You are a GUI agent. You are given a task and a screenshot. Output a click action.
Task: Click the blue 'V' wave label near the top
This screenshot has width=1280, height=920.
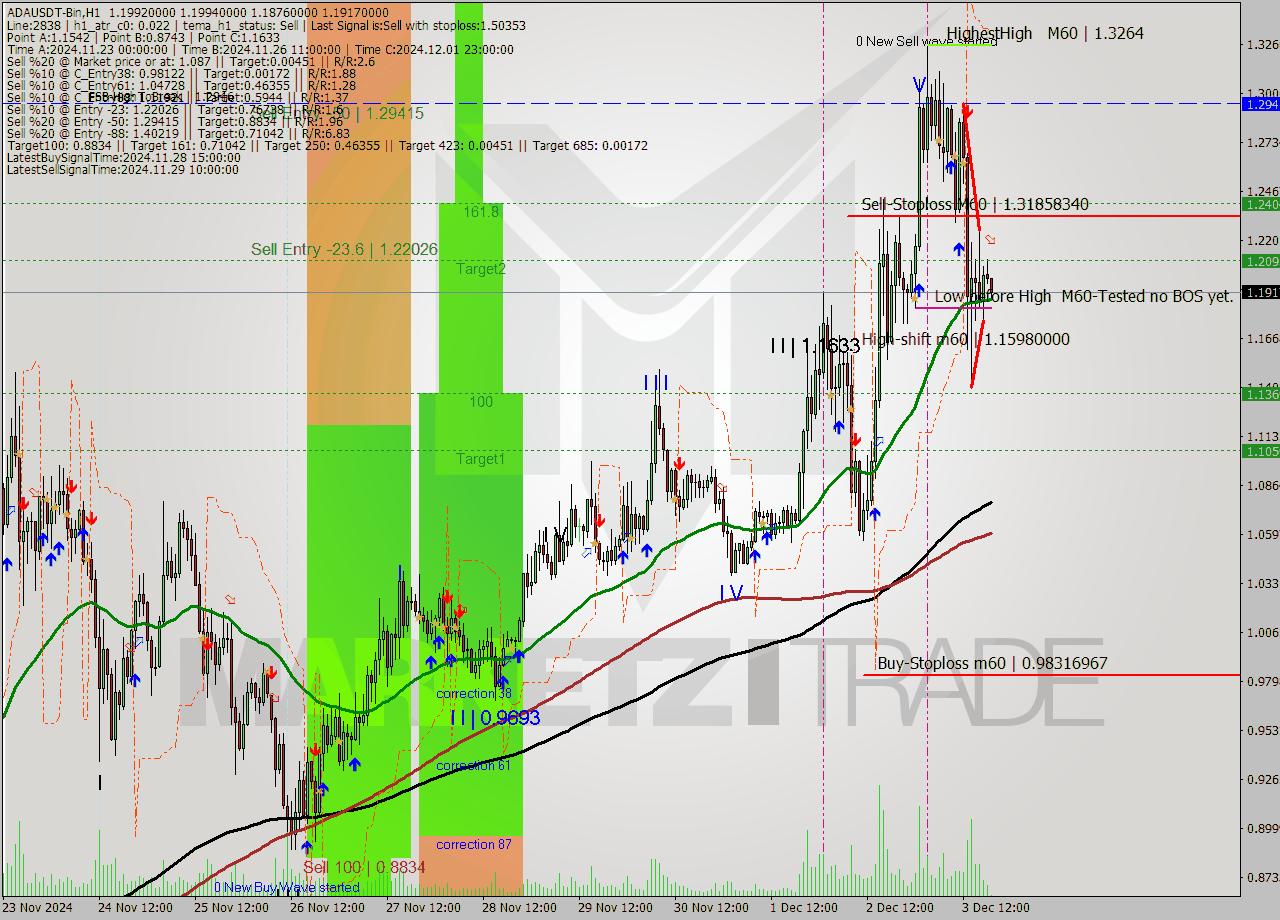tap(919, 86)
